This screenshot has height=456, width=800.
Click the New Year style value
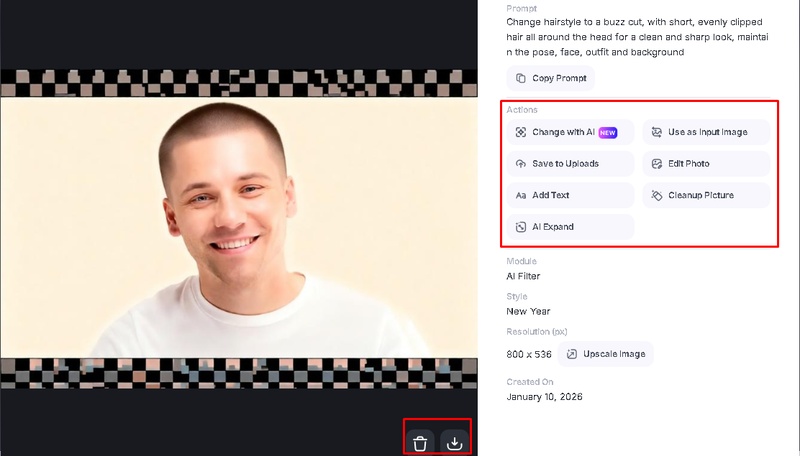pos(526,312)
